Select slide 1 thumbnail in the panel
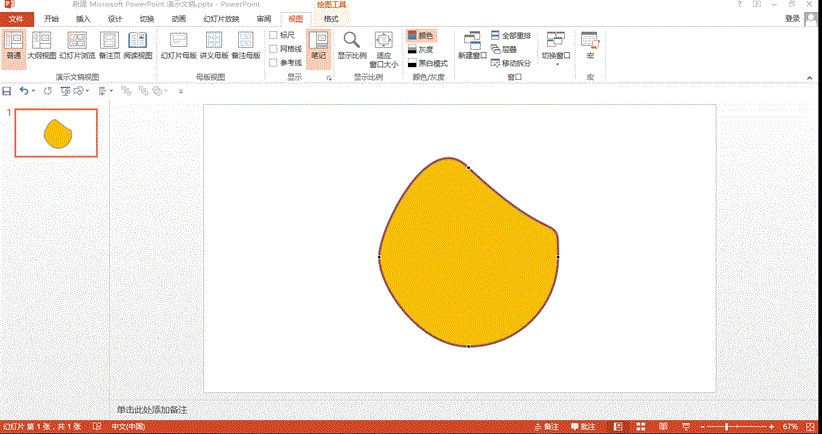Screen dimensions: 822x434 click(56, 133)
